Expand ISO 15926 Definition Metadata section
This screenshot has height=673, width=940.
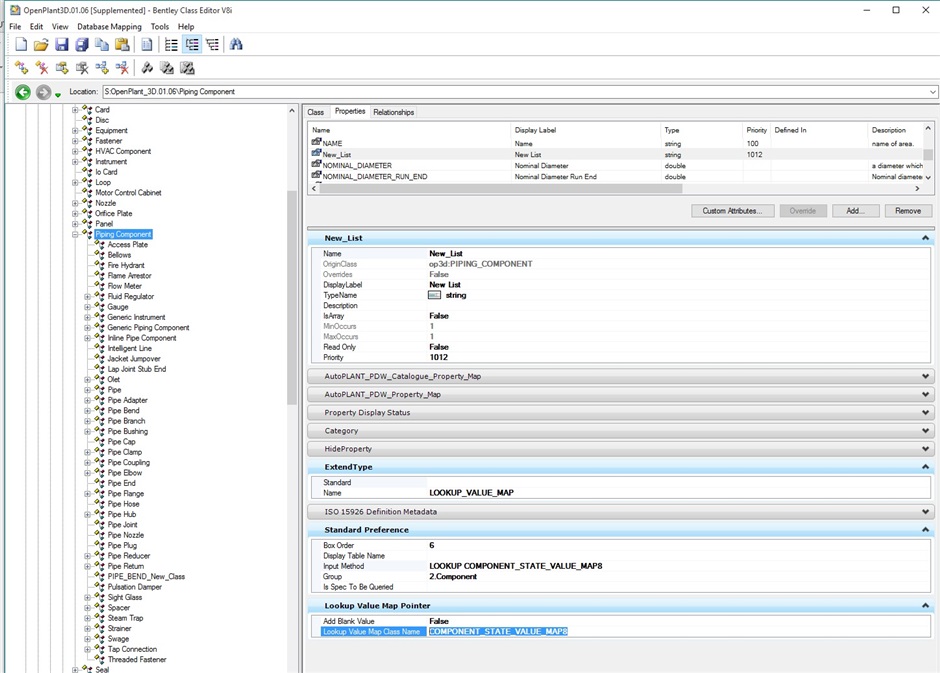(926, 512)
